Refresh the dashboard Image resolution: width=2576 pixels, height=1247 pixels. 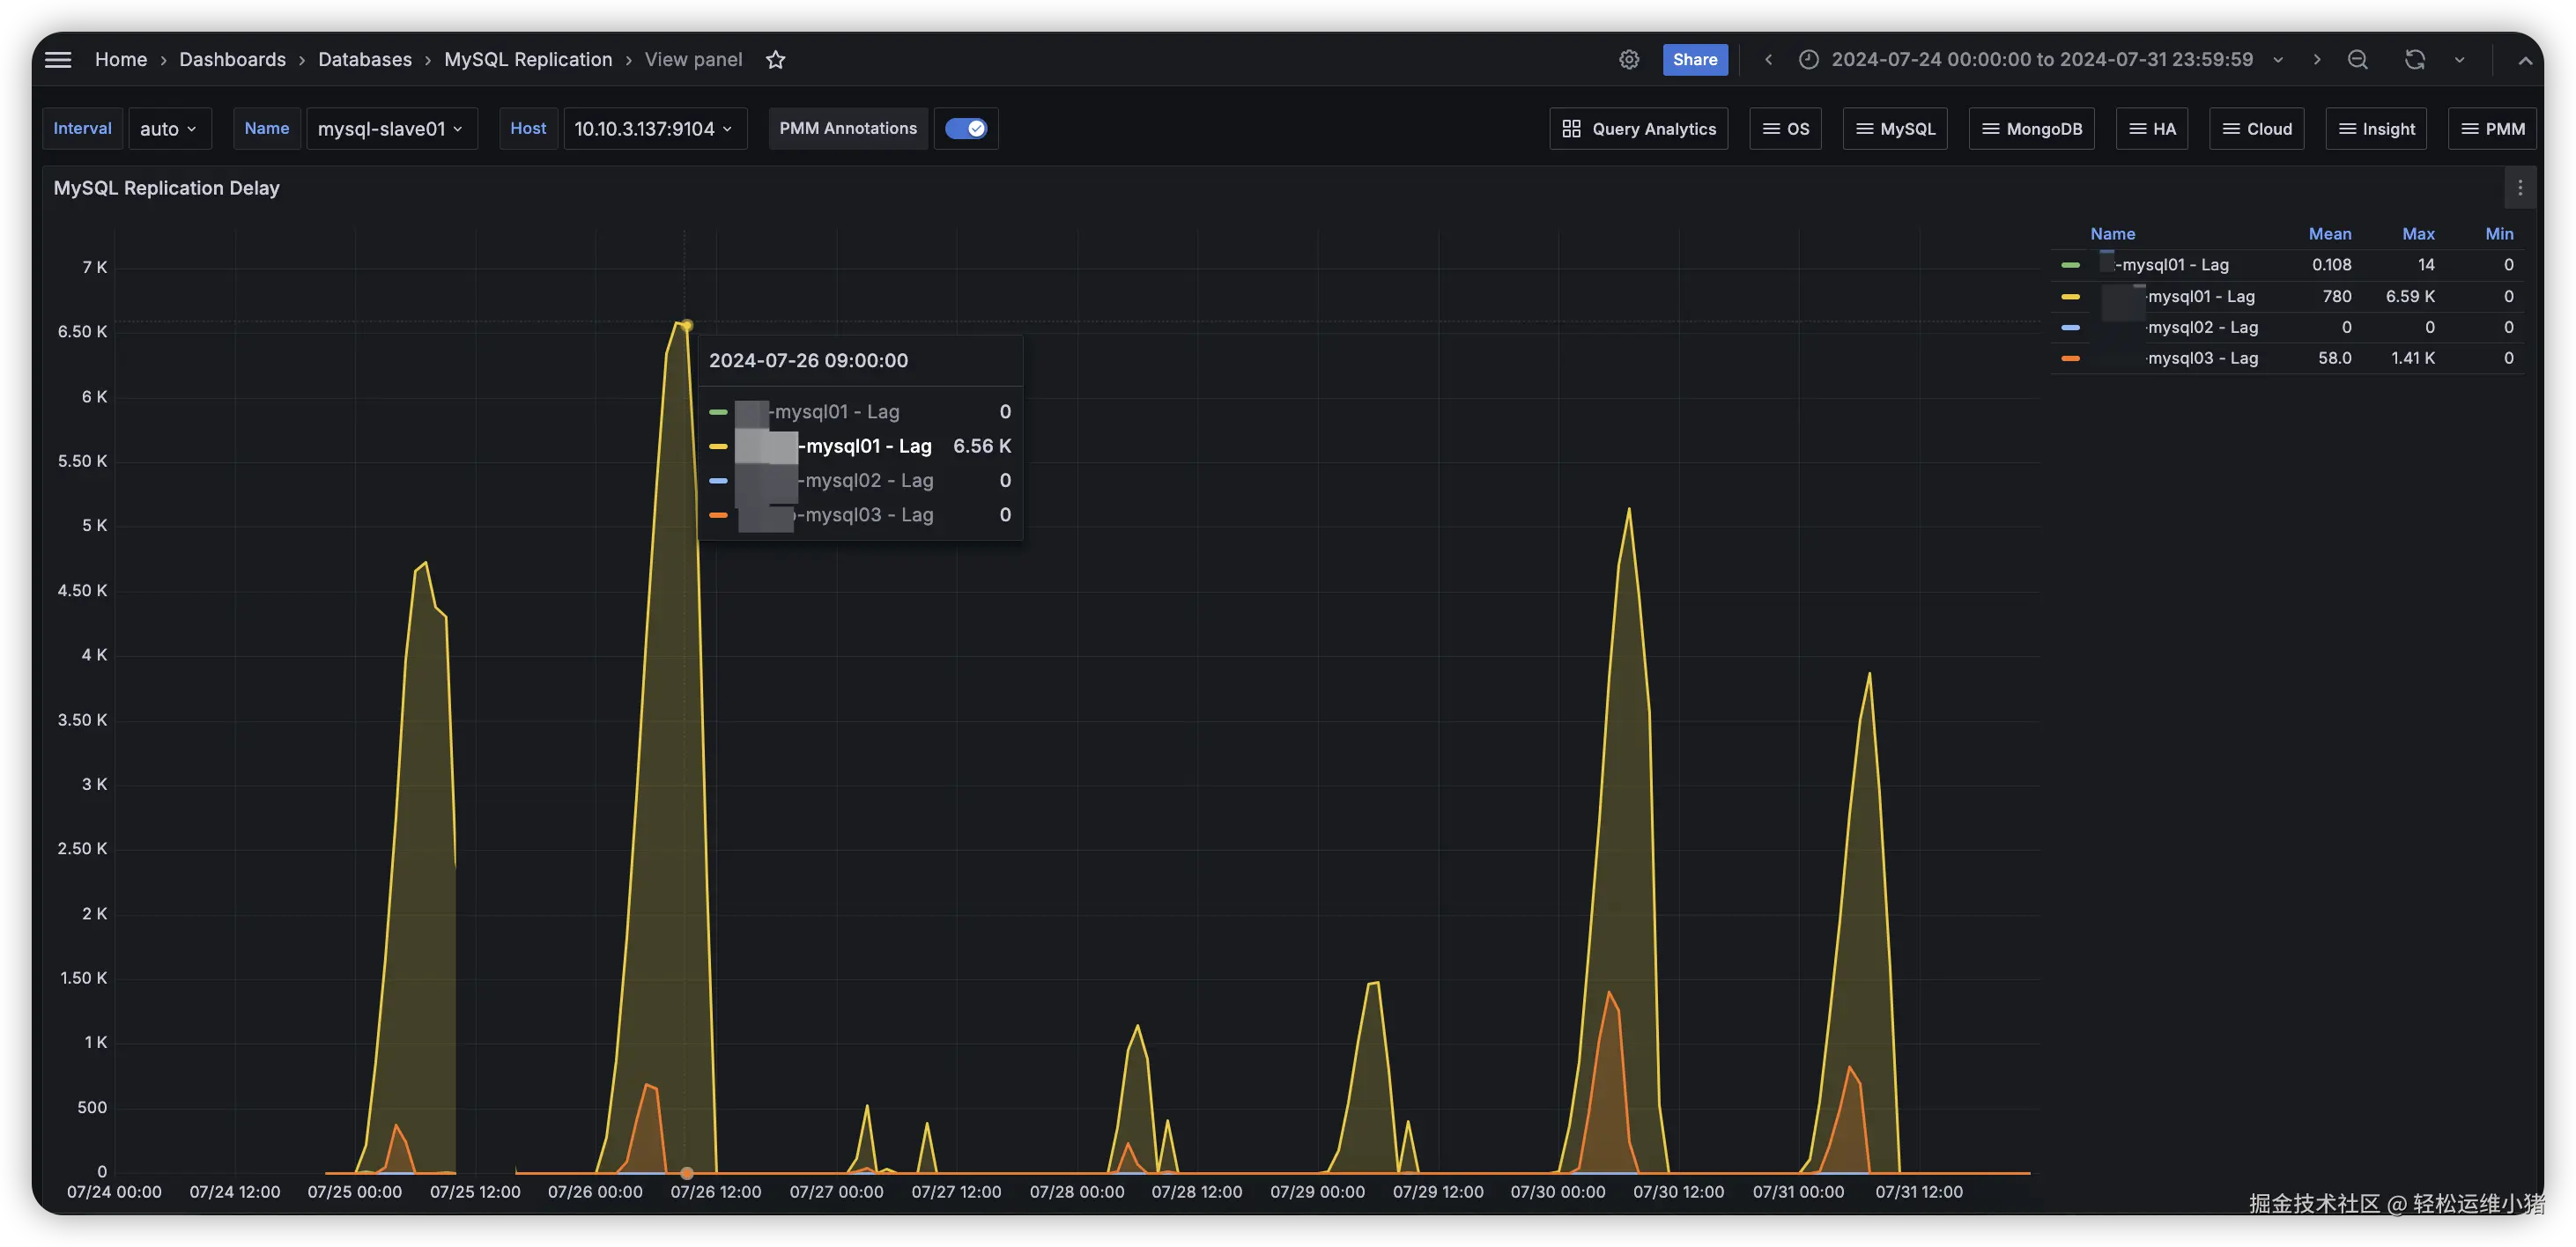coord(2414,59)
